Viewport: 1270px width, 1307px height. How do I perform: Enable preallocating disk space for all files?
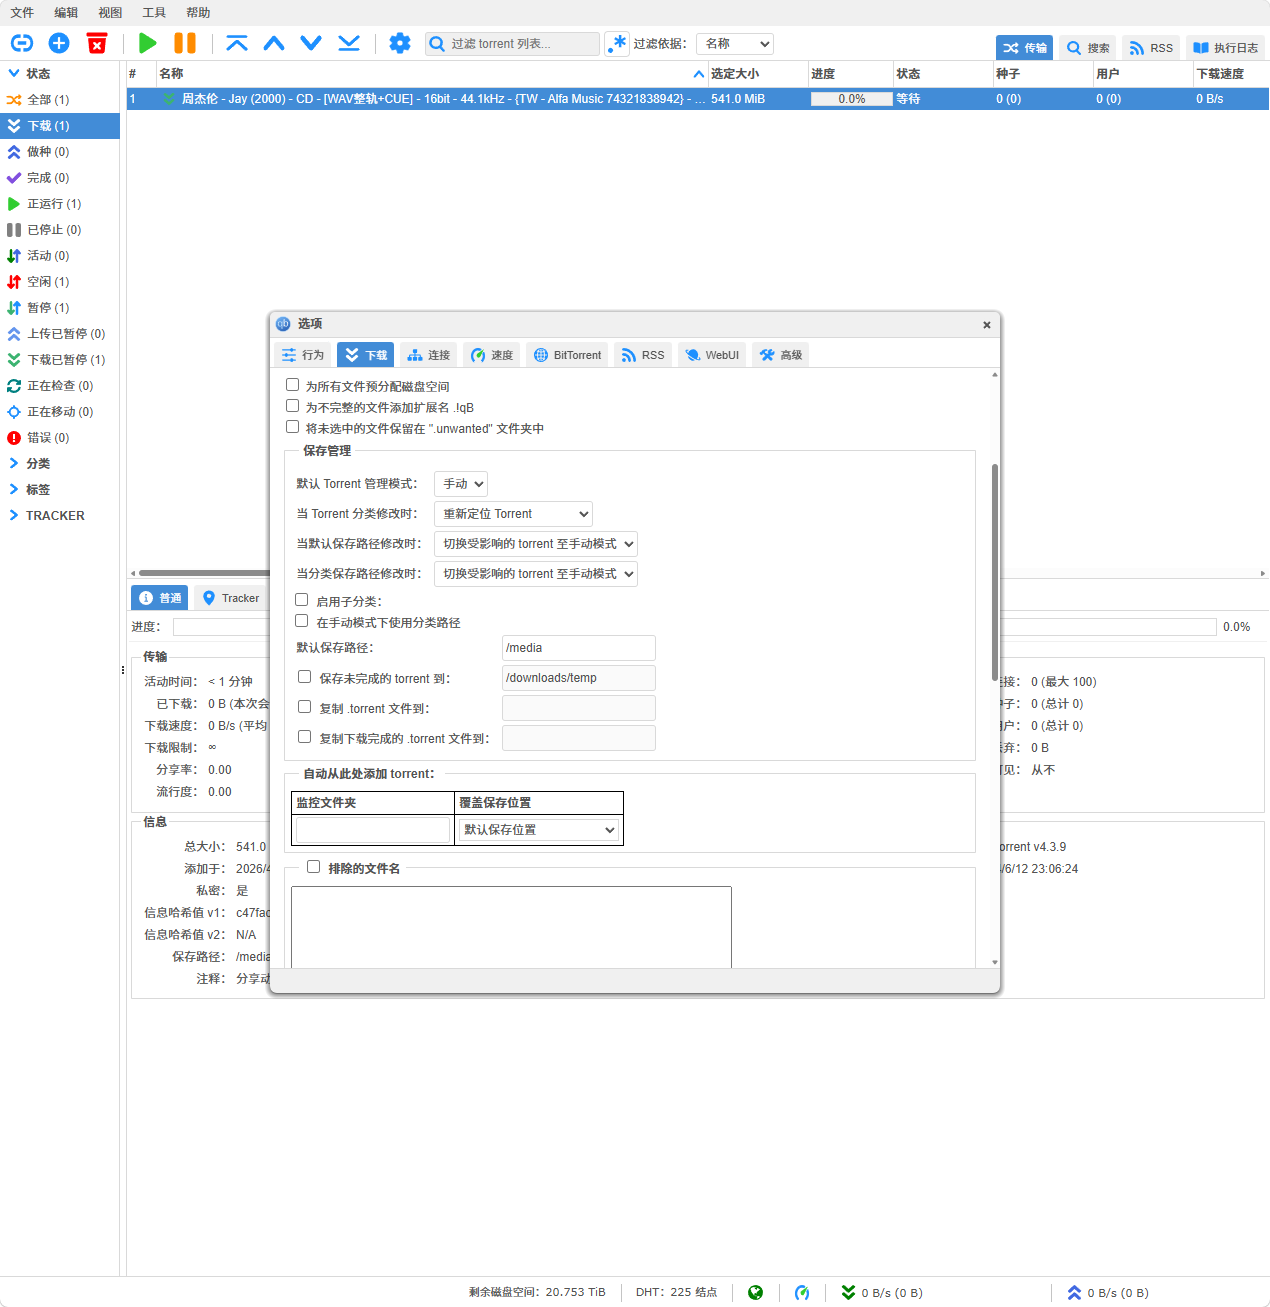pos(292,384)
